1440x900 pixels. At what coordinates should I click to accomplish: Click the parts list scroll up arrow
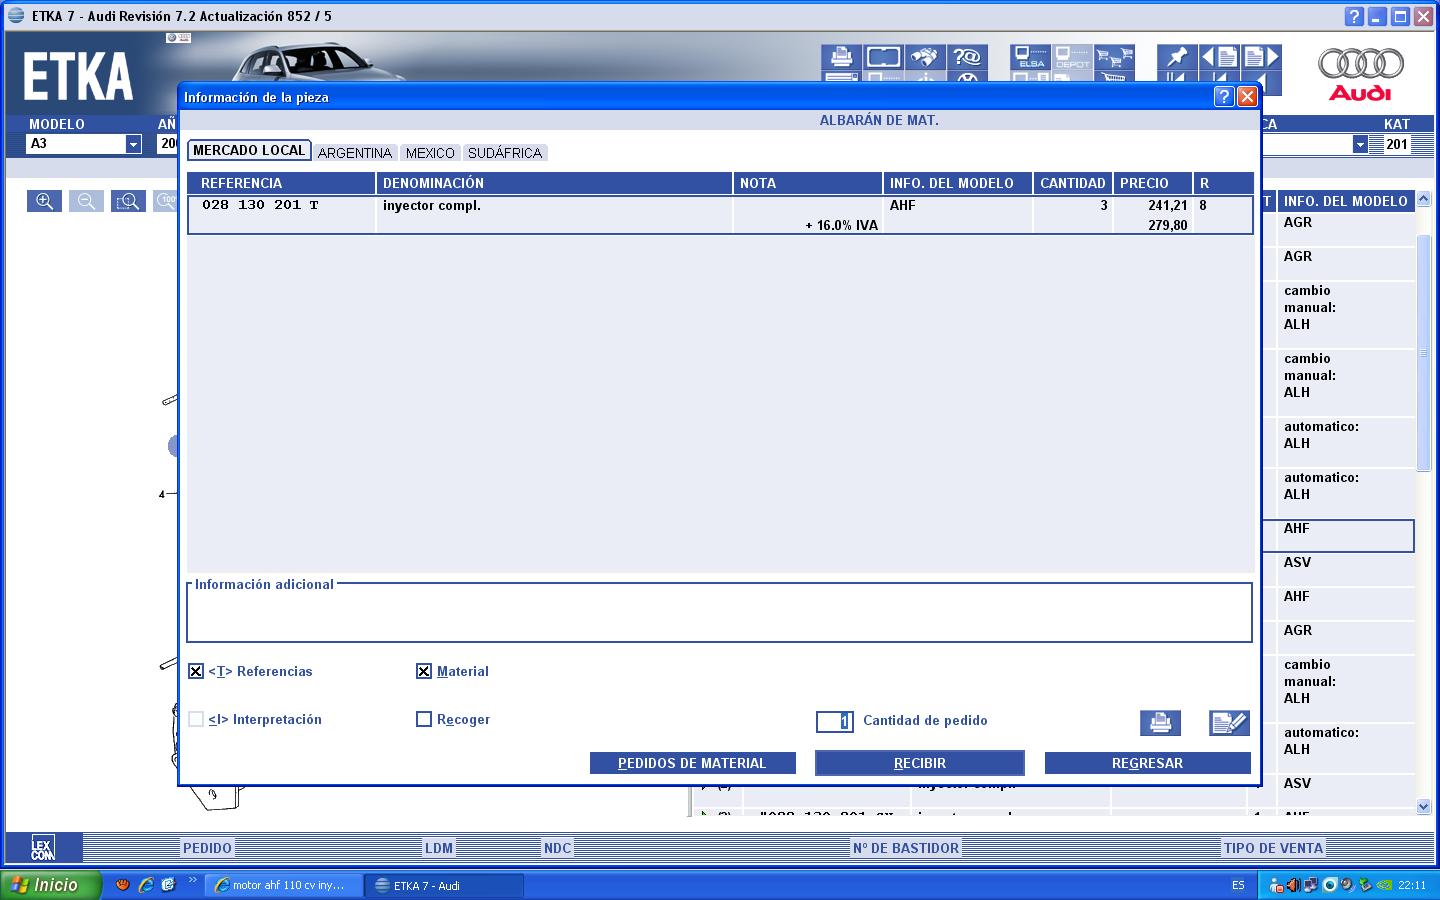tap(1424, 199)
